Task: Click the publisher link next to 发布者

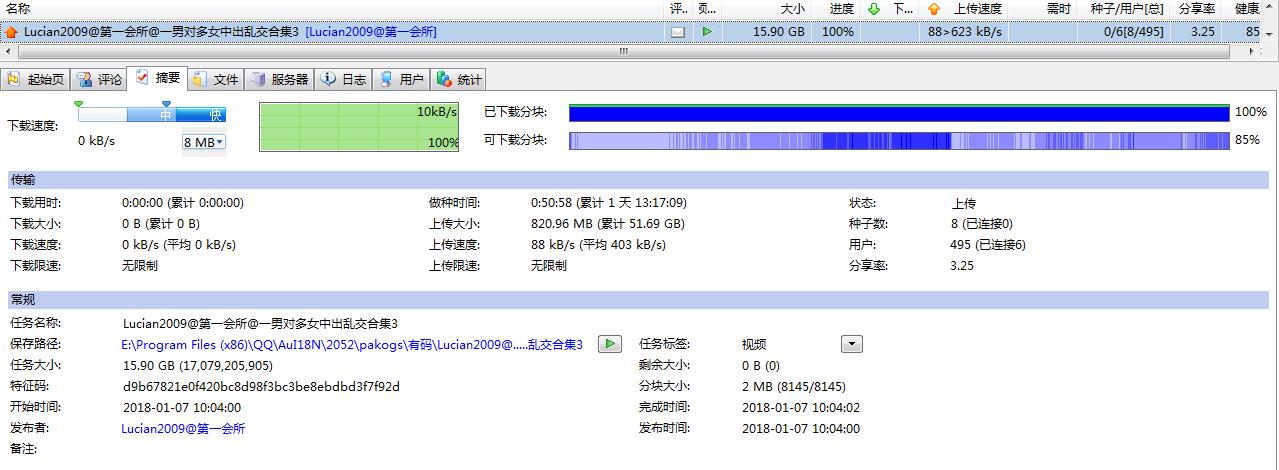Action: pyautogui.click(x=183, y=429)
